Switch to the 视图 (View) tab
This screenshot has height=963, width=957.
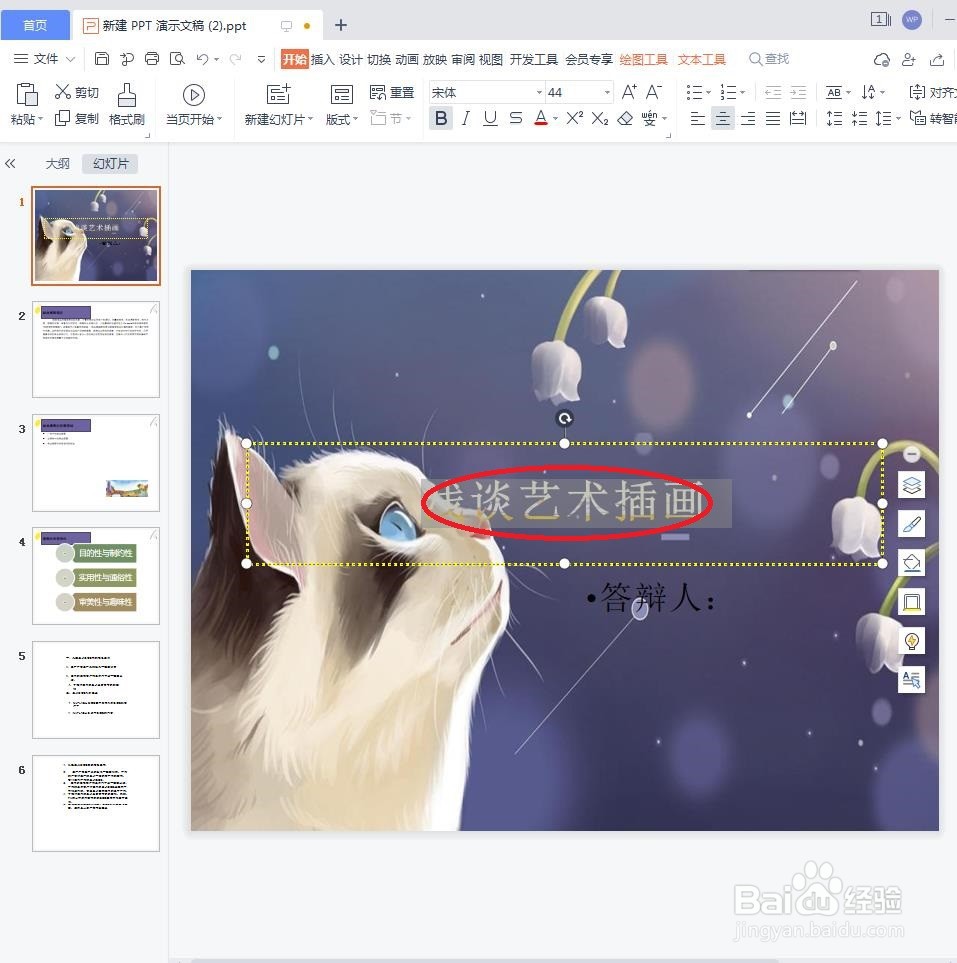490,60
